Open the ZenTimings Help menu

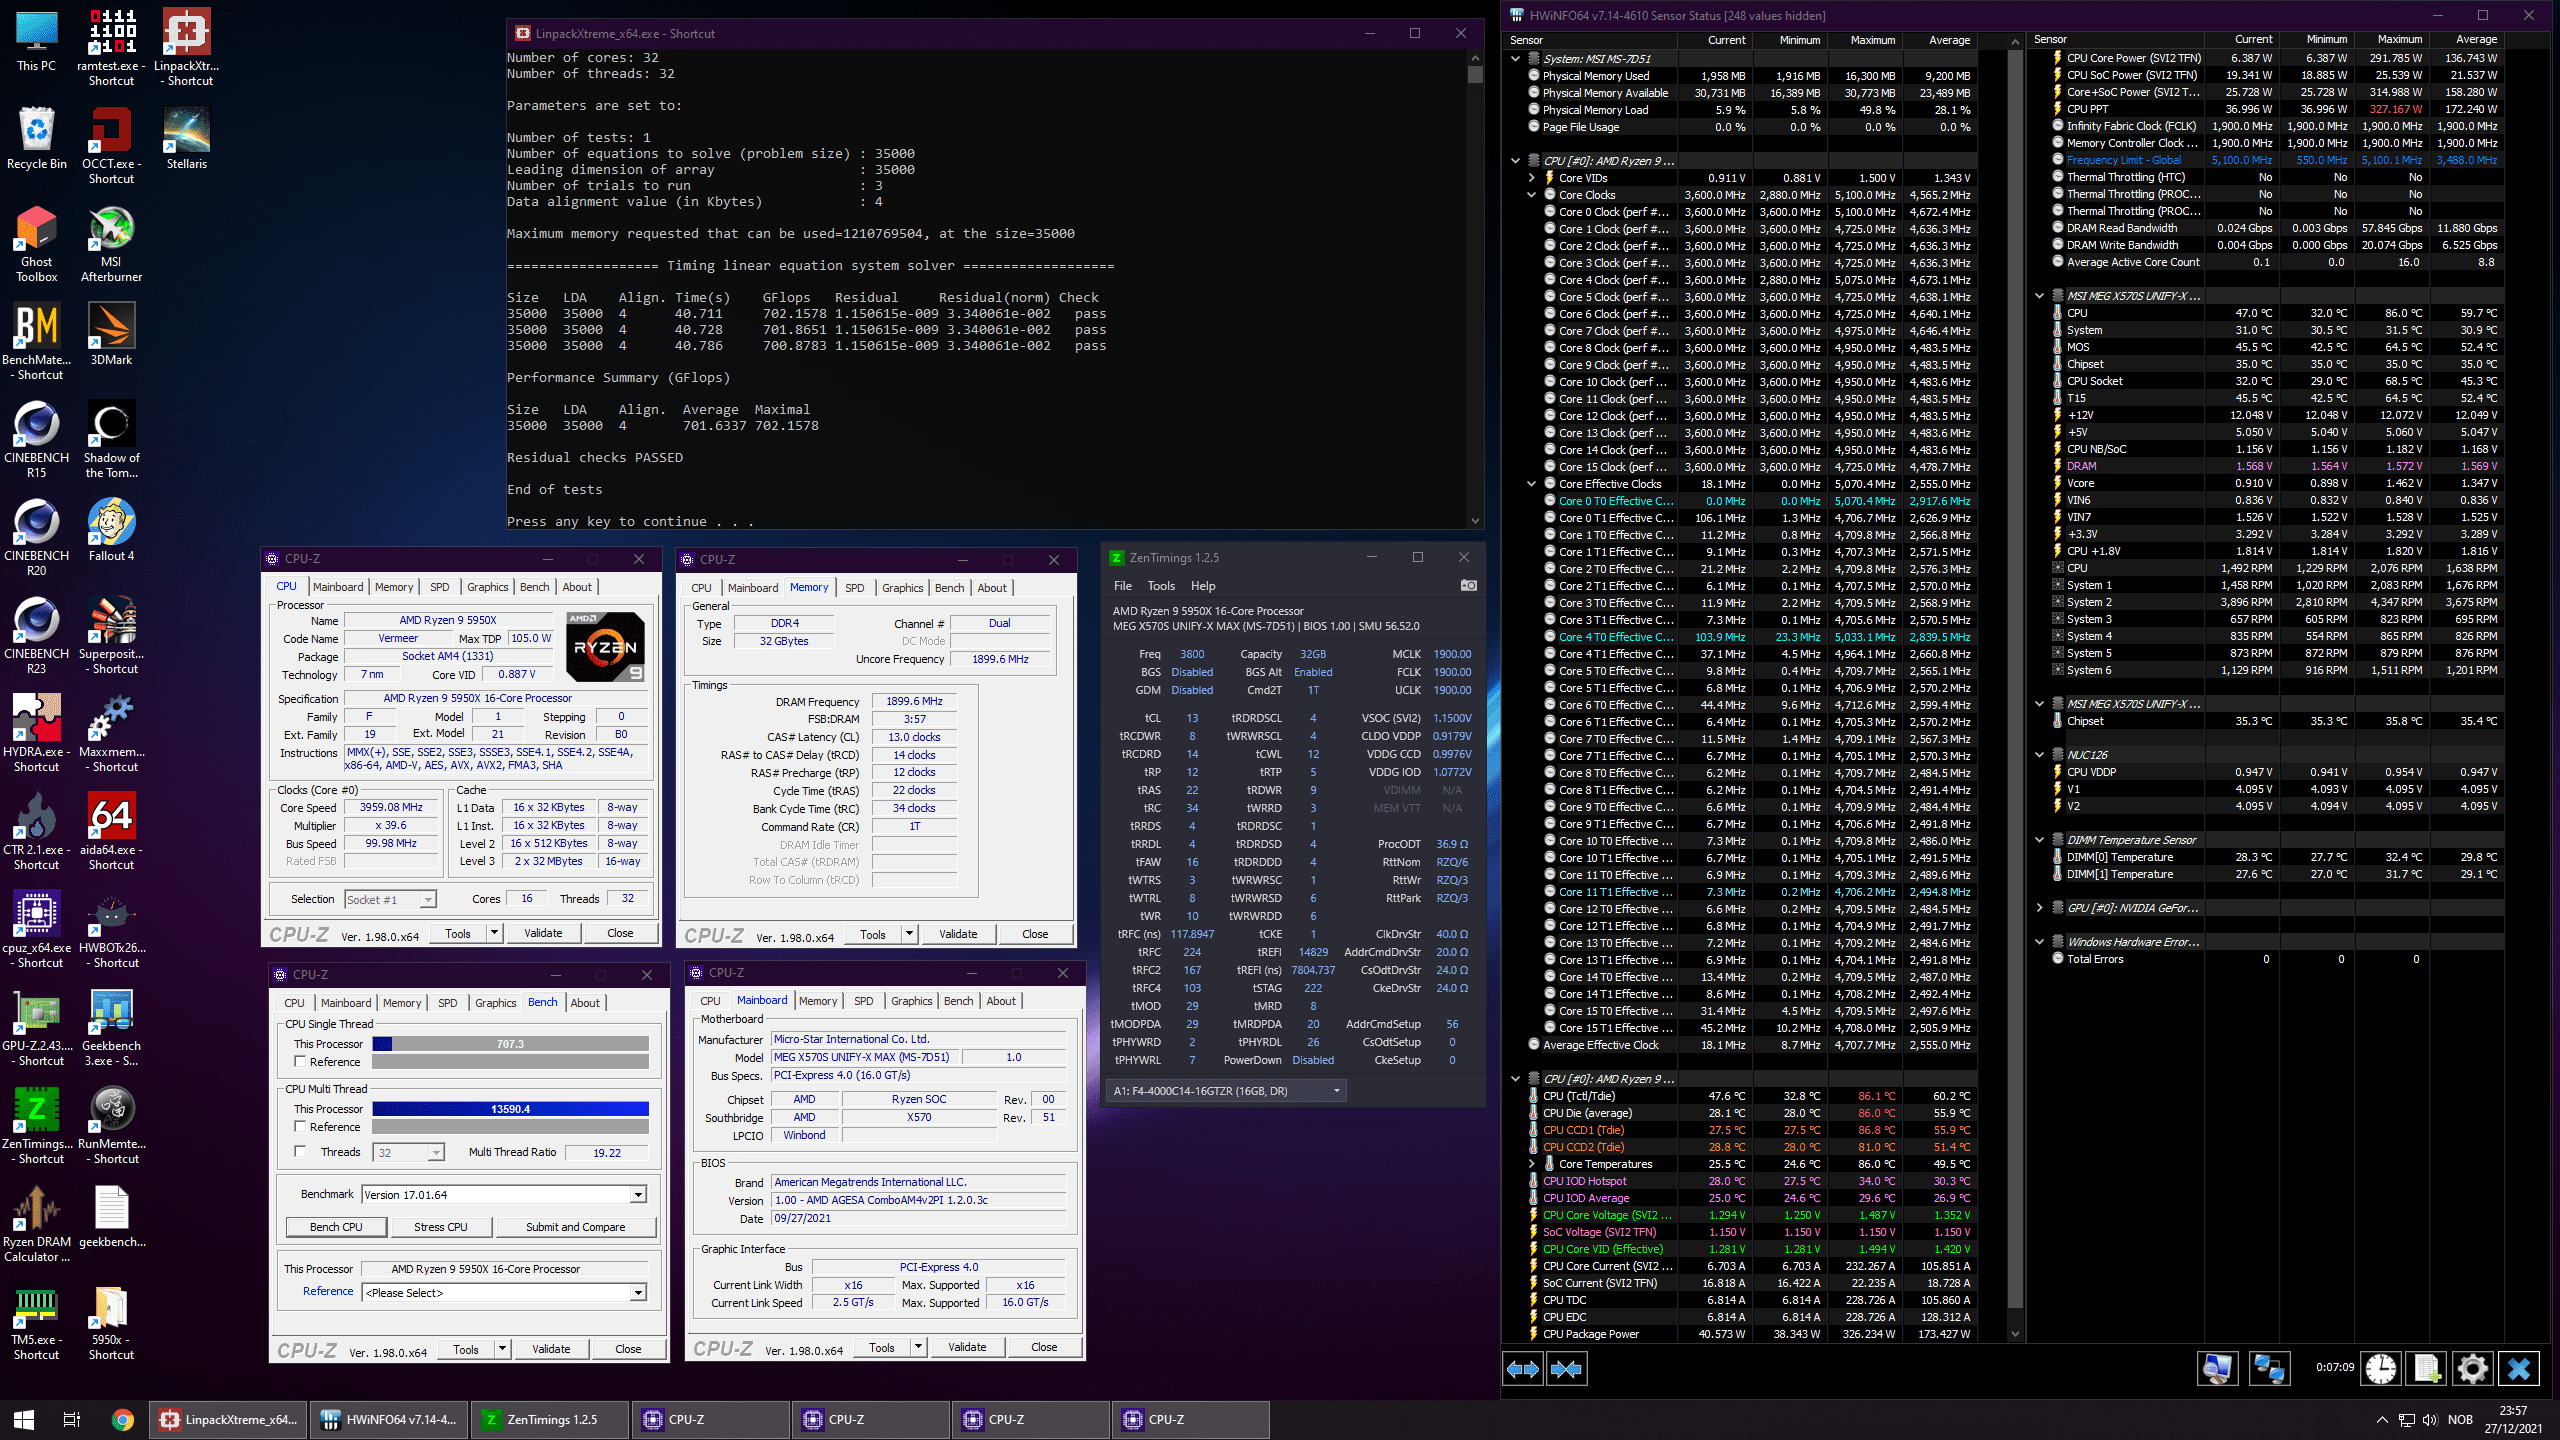coord(1203,586)
